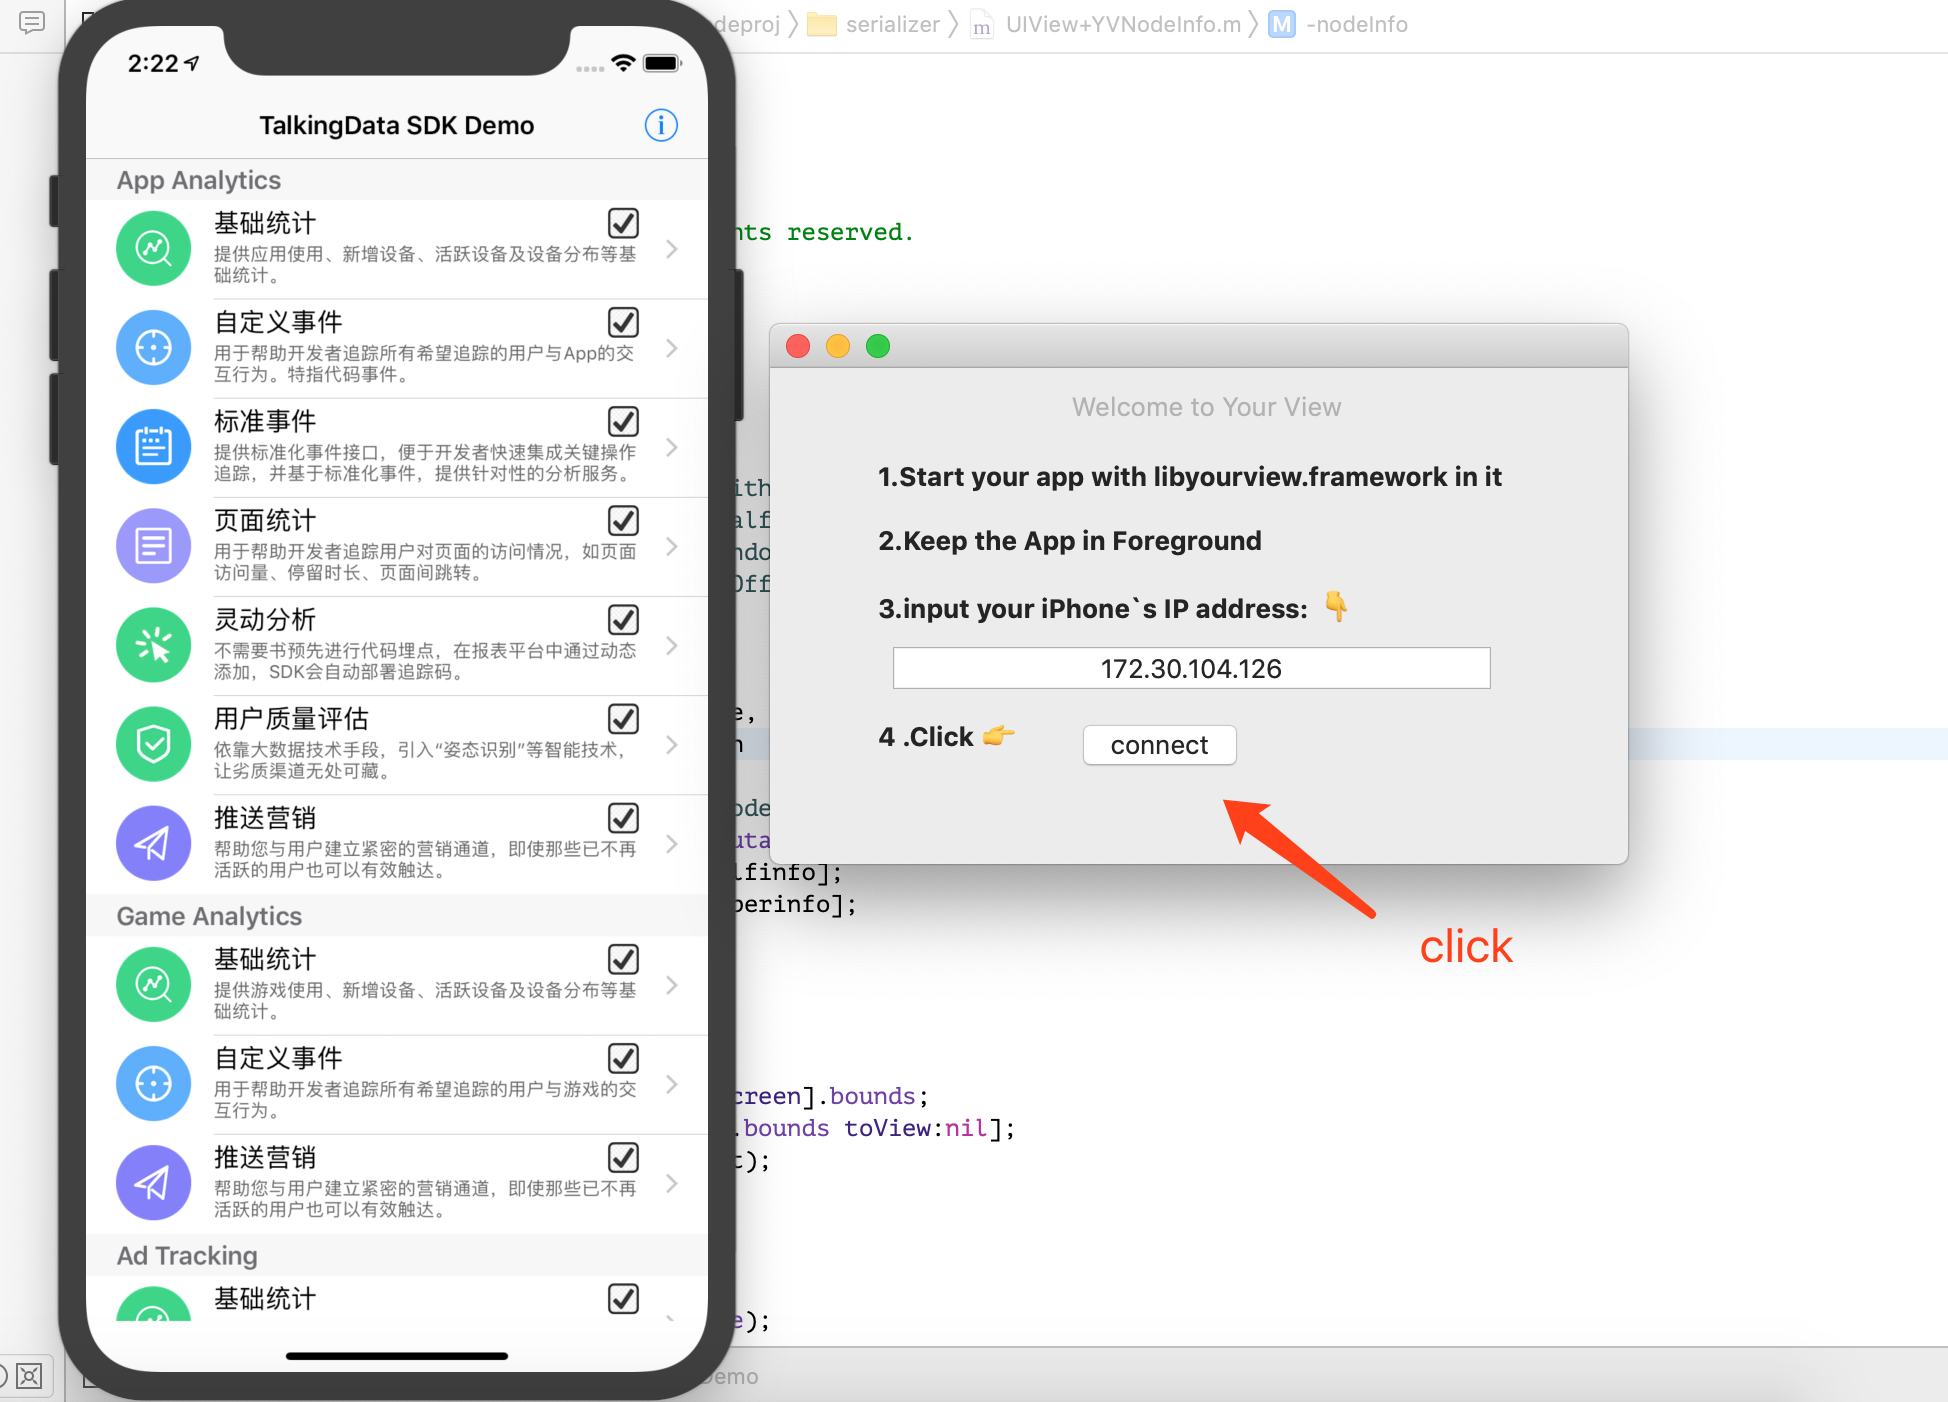1948x1402 pixels.
Task: Open Game Analytics 基础统计 via its chevron
Action: click(672, 985)
